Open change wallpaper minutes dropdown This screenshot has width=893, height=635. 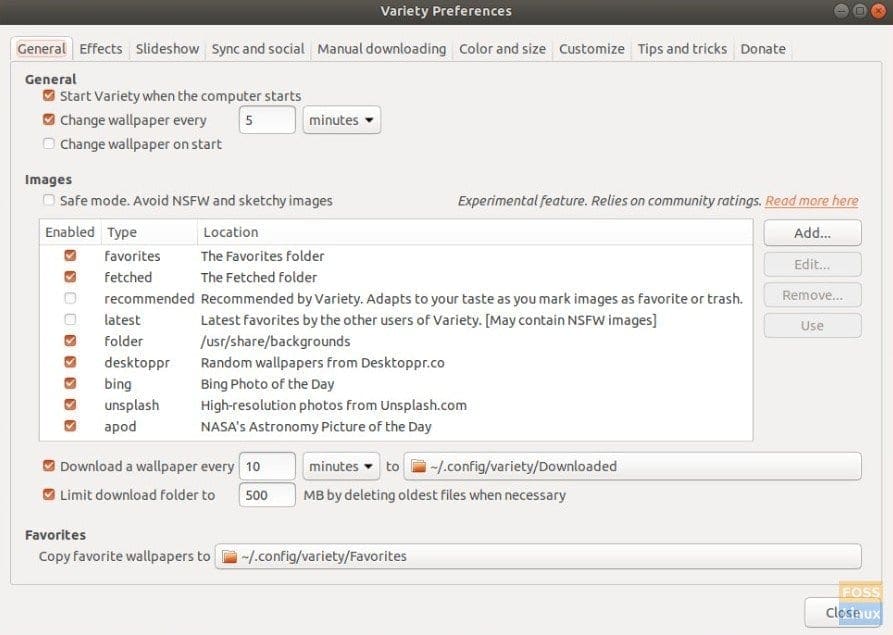(341, 120)
